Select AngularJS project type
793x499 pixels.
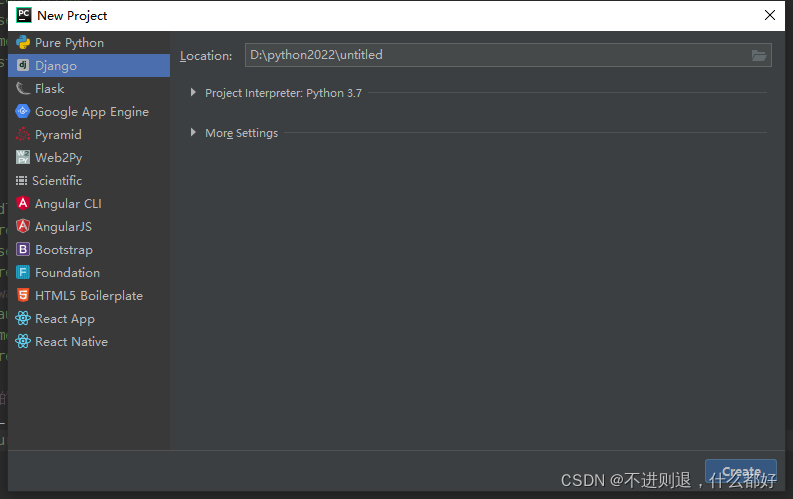63,227
